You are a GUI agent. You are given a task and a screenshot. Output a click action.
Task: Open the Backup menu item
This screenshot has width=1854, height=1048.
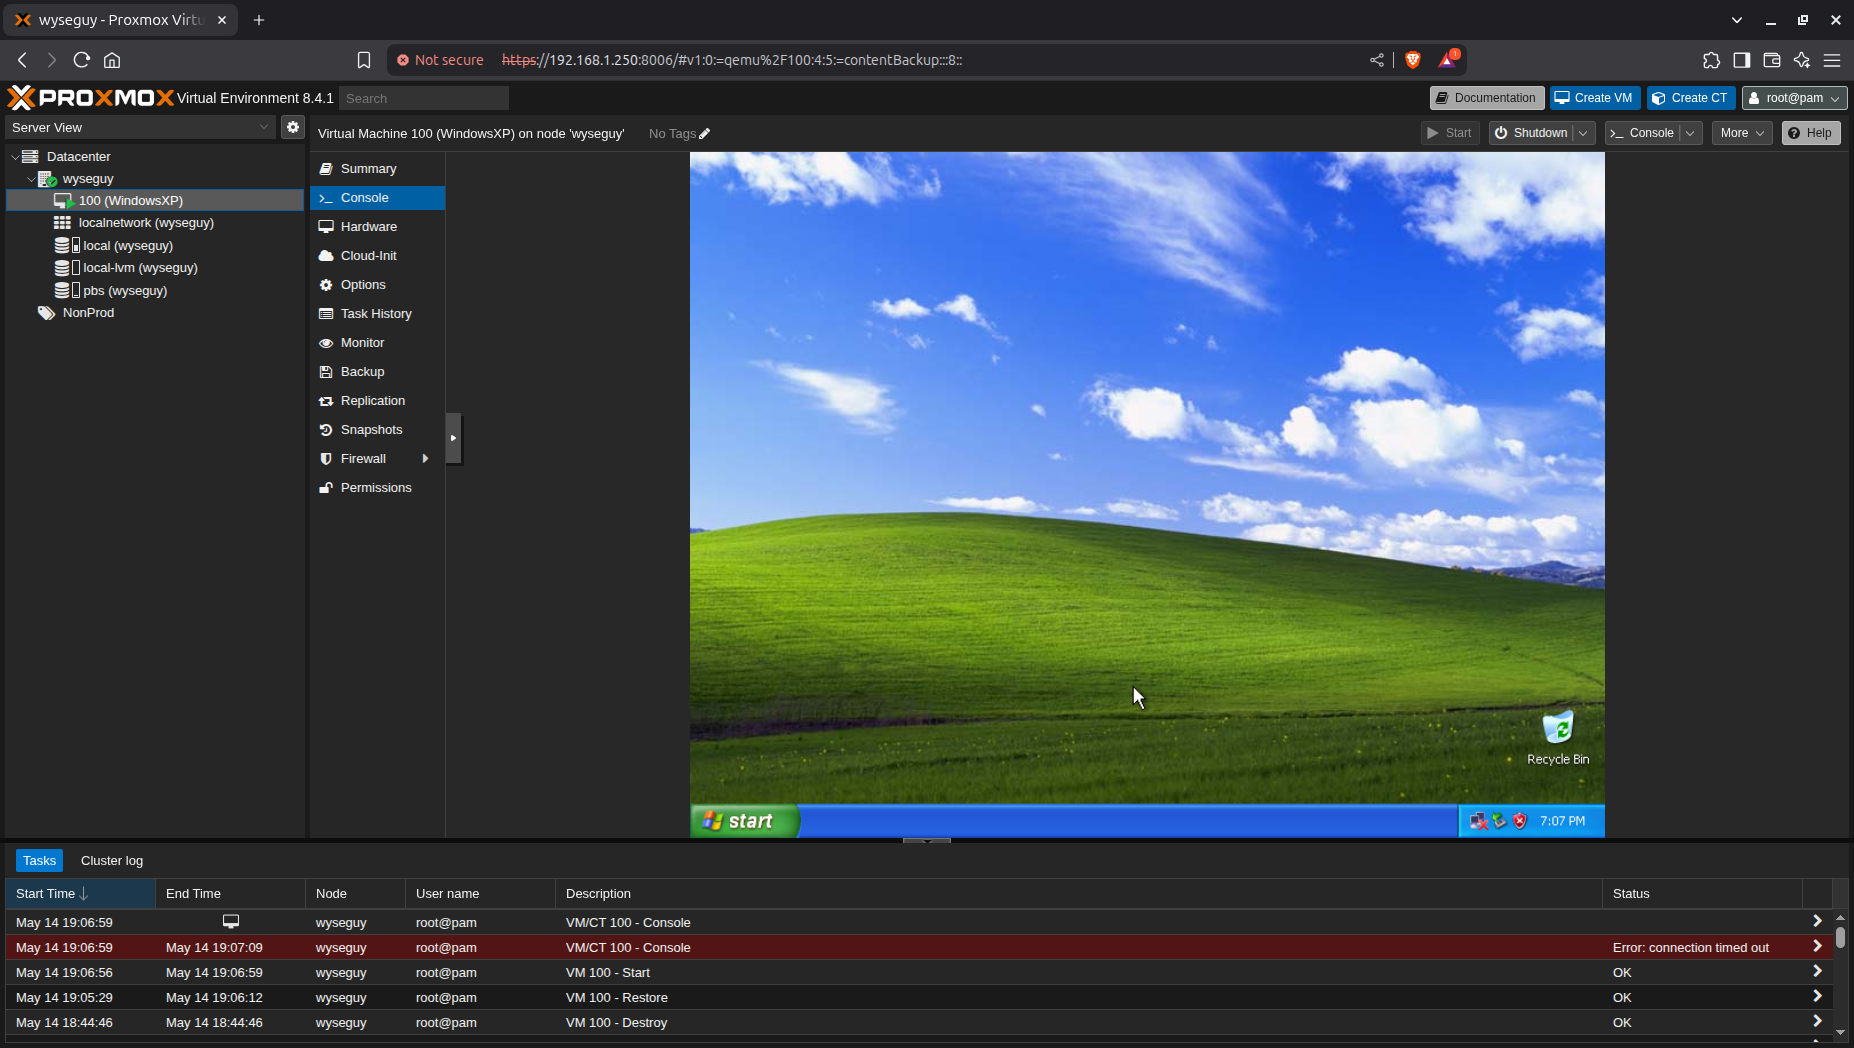click(x=378, y=372)
